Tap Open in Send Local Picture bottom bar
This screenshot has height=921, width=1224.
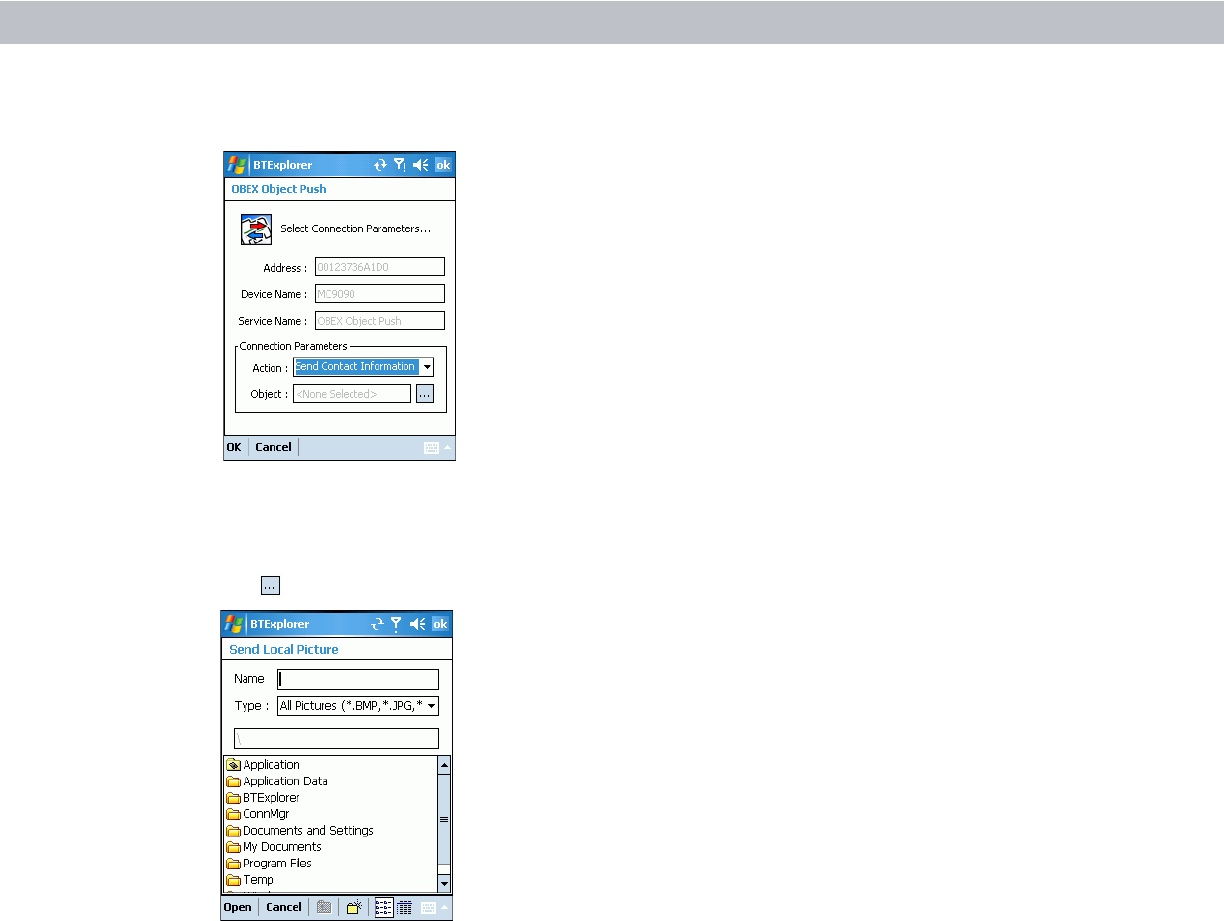coord(237,907)
